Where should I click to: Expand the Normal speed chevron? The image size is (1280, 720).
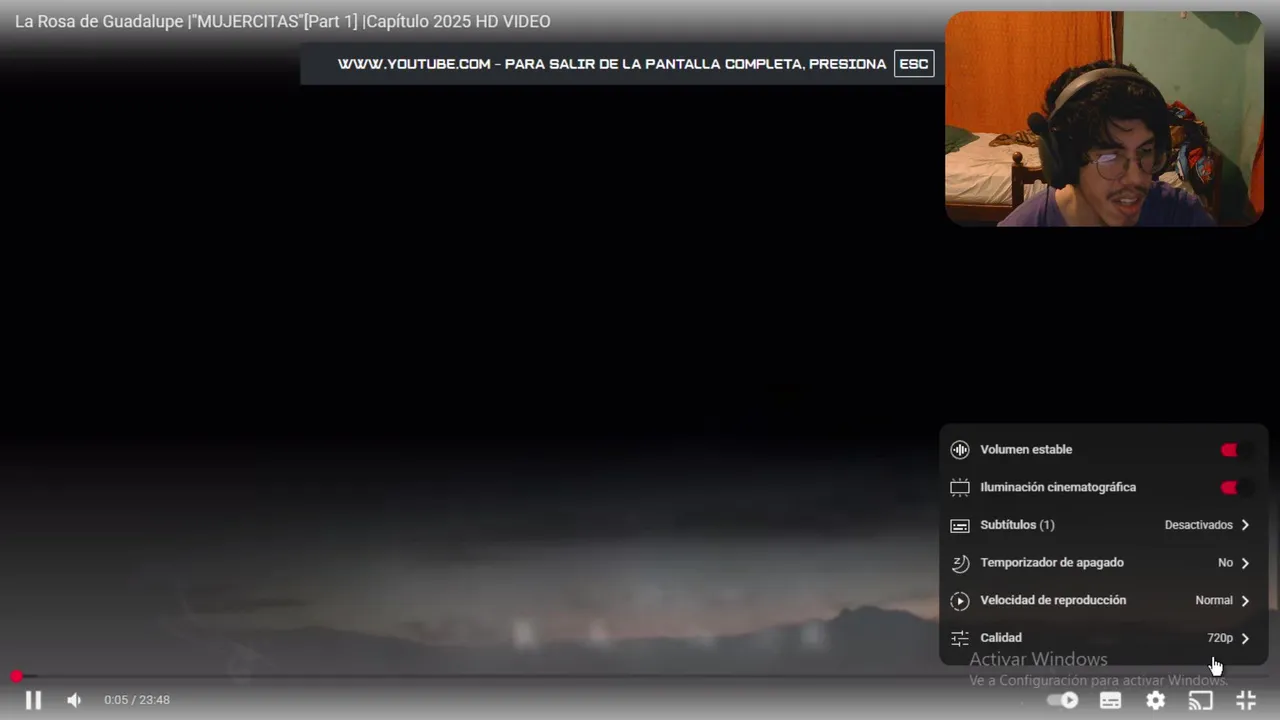(1245, 601)
